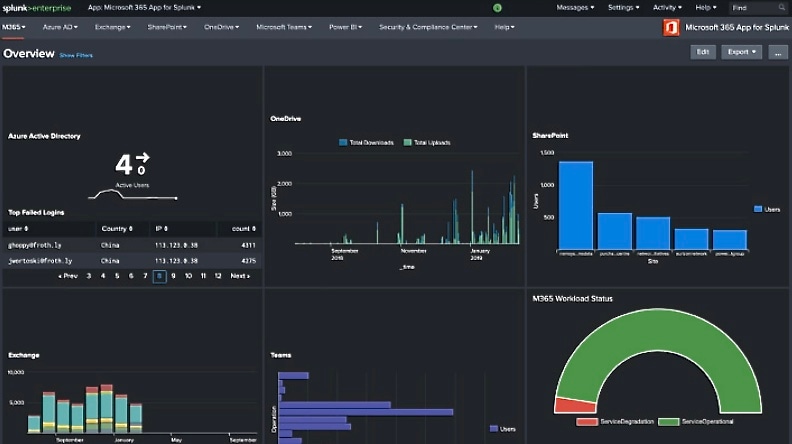This screenshot has height=444, width=792.
Task: Click the Edit dashboard button
Action: click(x=703, y=52)
